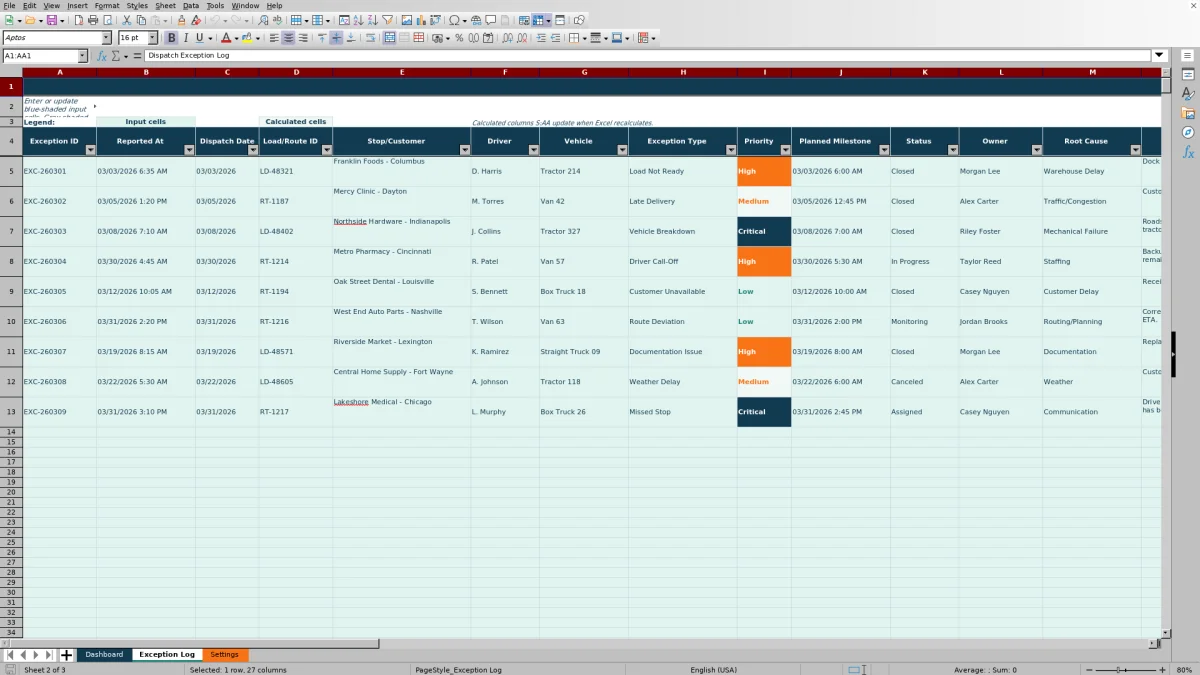Image resolution: width=1200 pixels, height=675 pixels.
Task: Switch to the Dashboard sheet tab
Action: (x=104, y=655)
